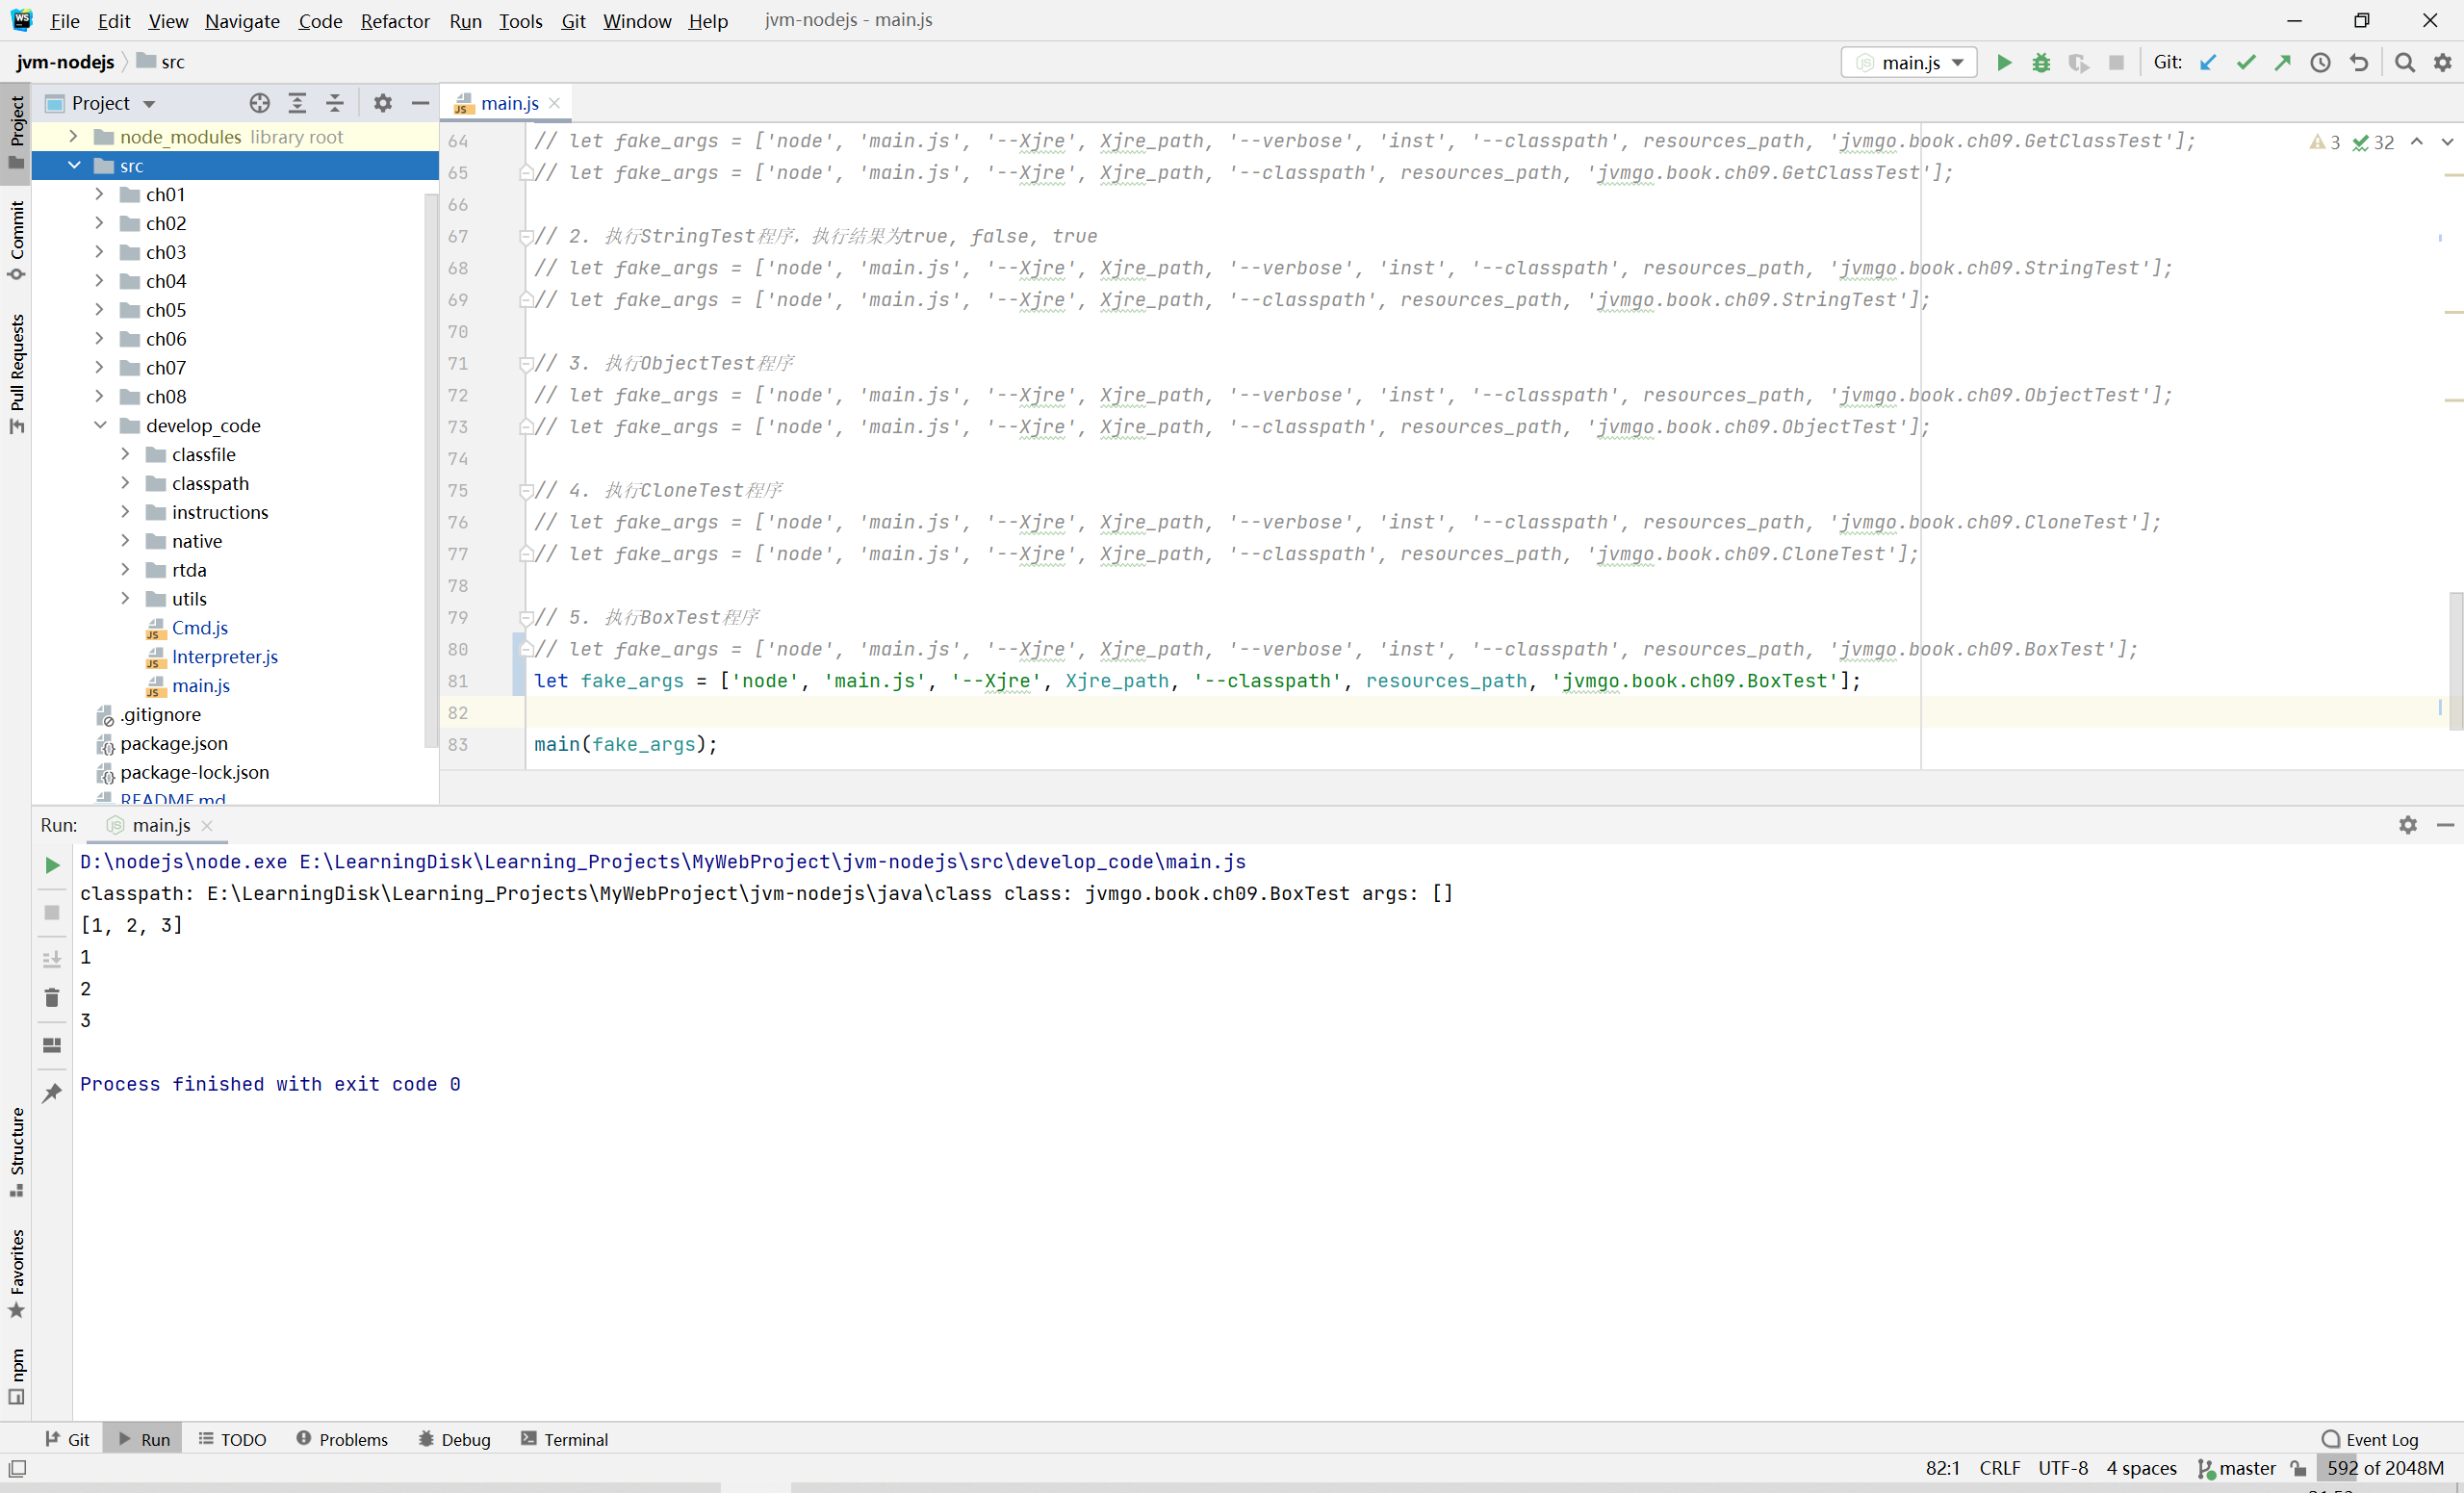
Task: Collapse the develop_code folder
Action: (100, 425)
